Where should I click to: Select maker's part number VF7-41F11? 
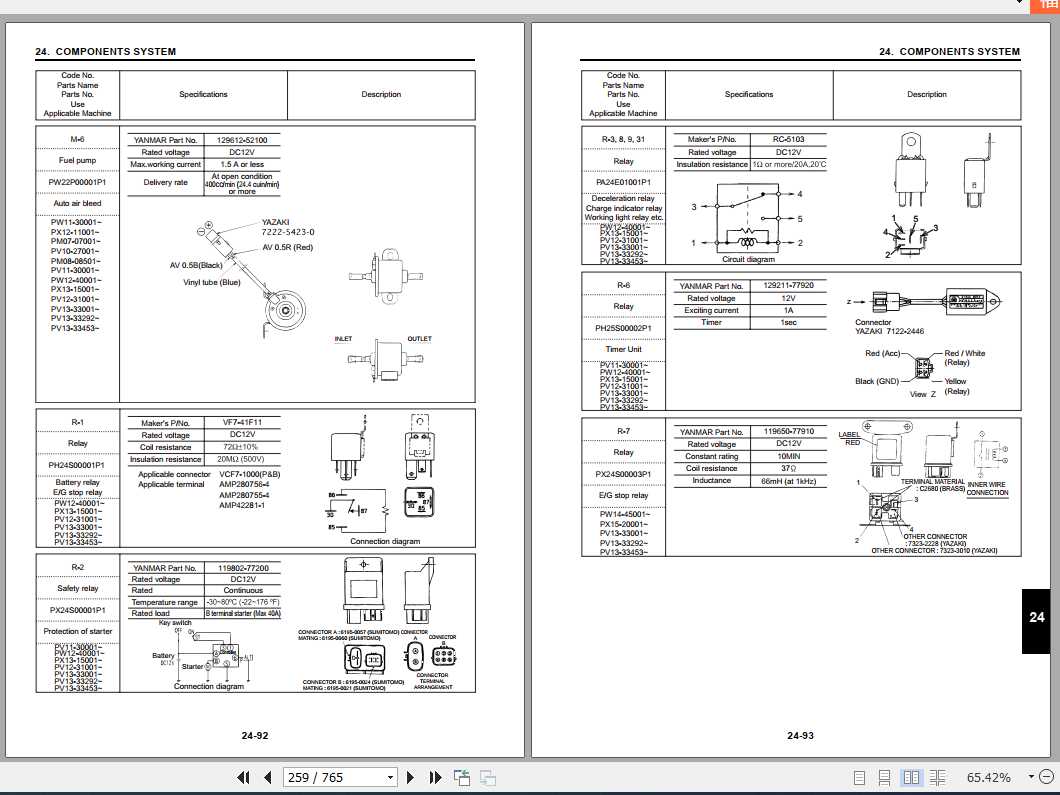(242, 423)
